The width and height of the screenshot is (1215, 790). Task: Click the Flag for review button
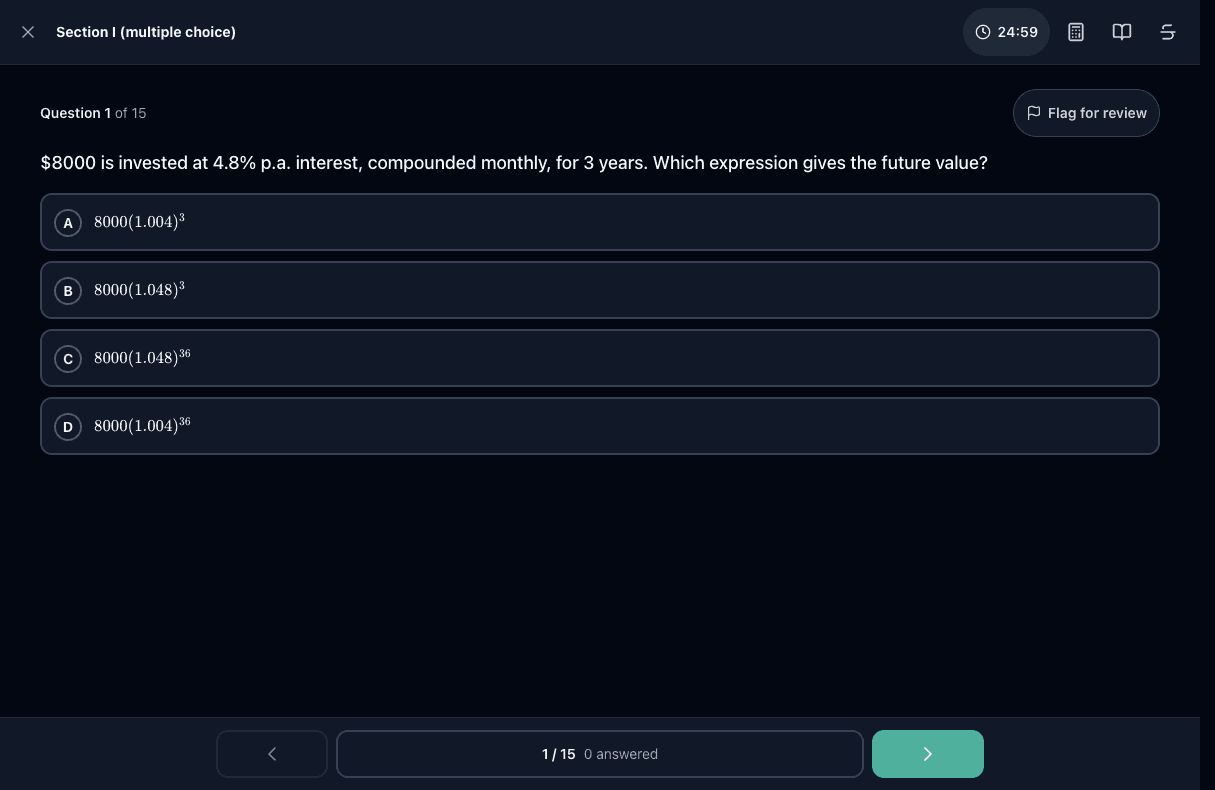coord(1086,113)
